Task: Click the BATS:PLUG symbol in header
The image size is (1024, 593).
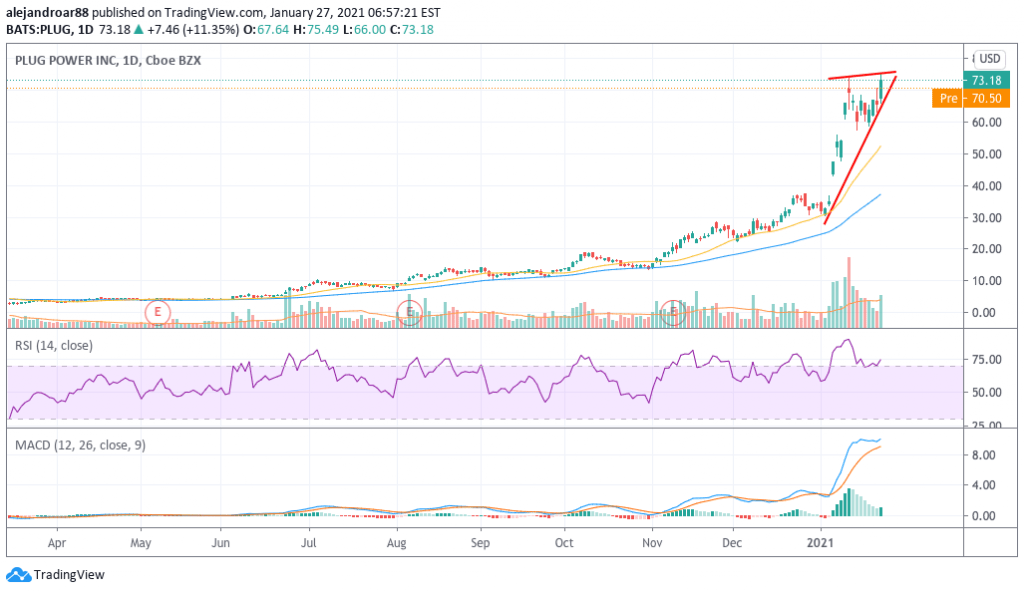Action: (36, 29)
